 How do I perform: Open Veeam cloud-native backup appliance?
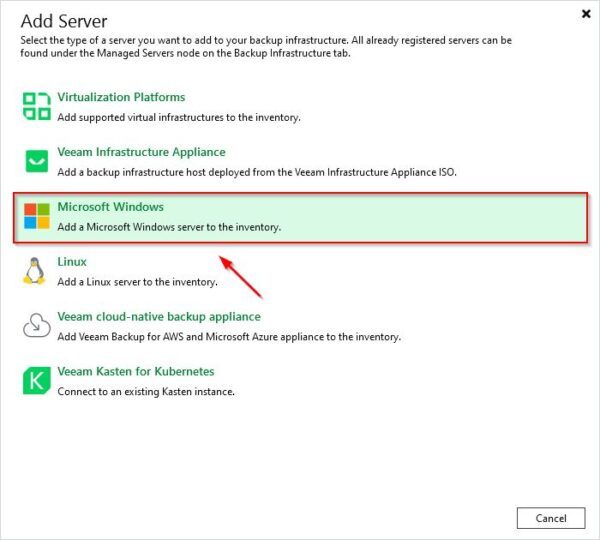(x=159, y=316)
